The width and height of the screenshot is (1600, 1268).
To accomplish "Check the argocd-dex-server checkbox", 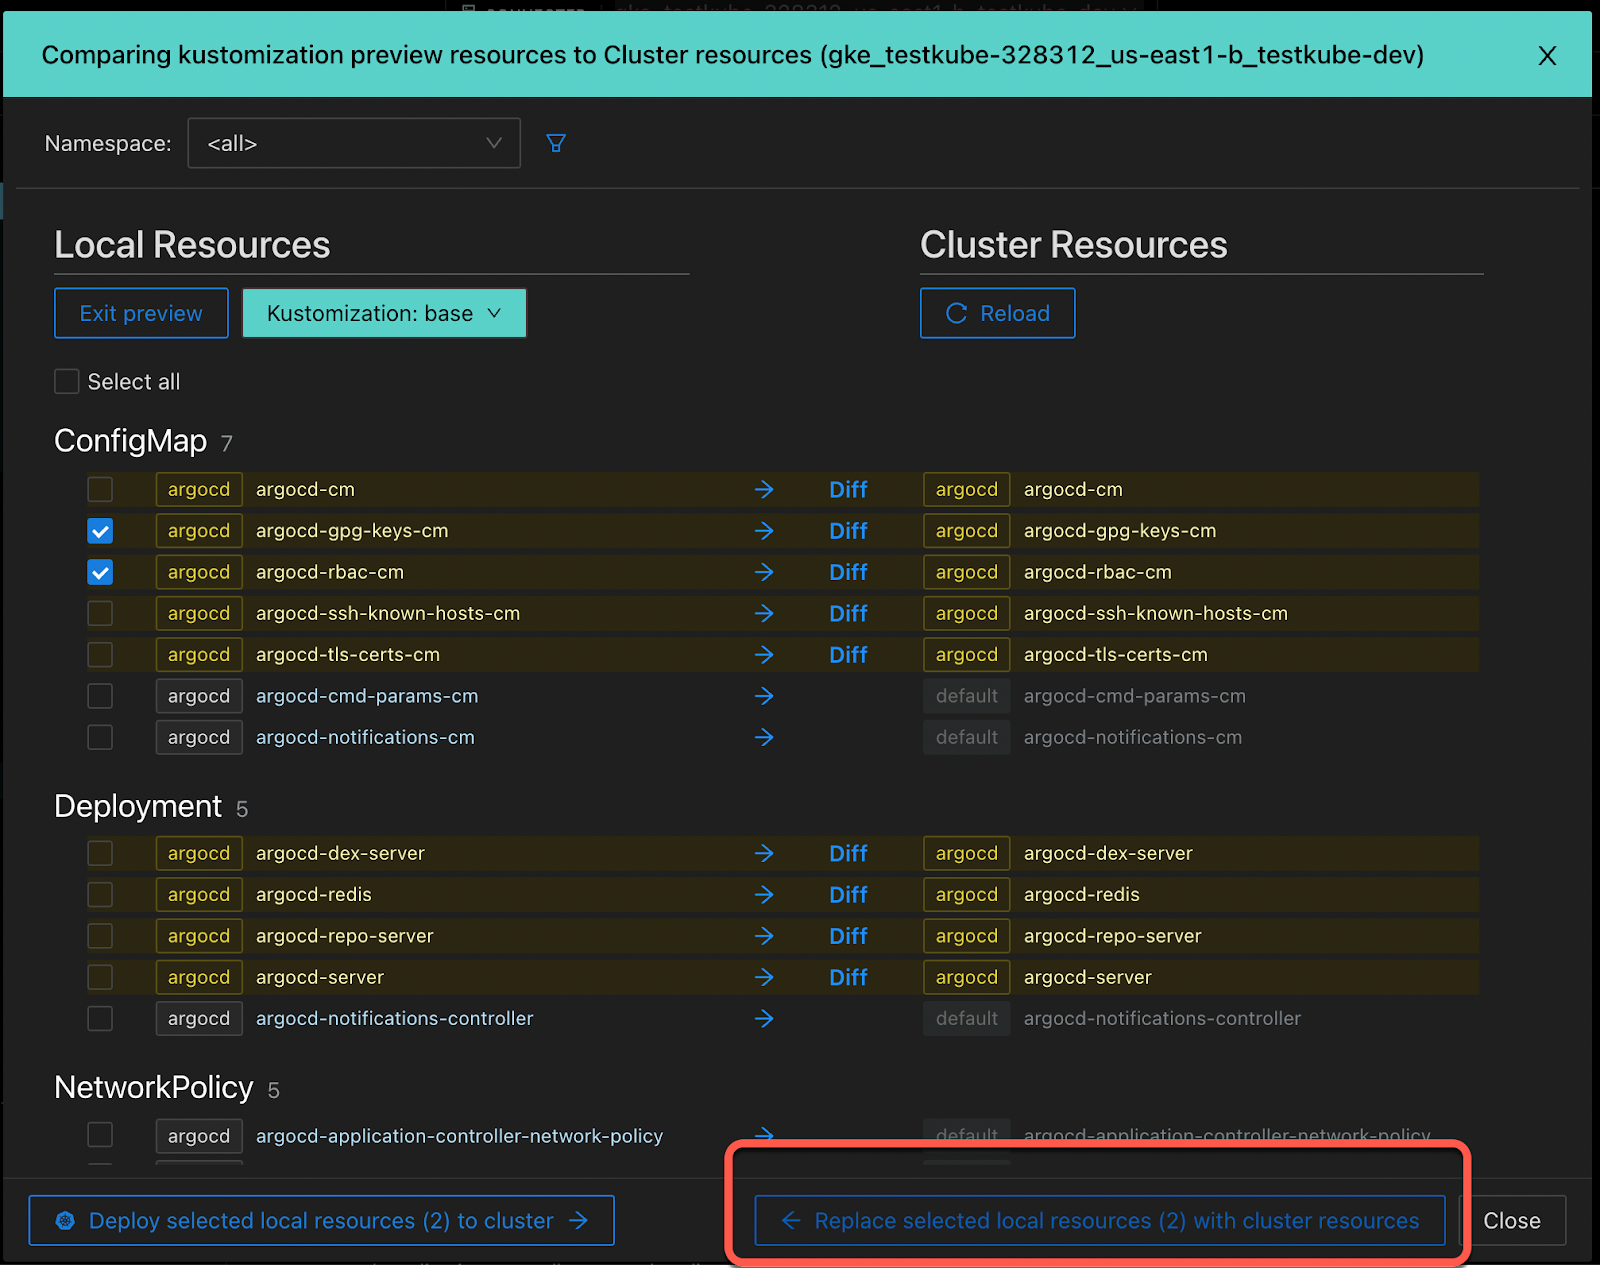I will click(x=100, y=853).
